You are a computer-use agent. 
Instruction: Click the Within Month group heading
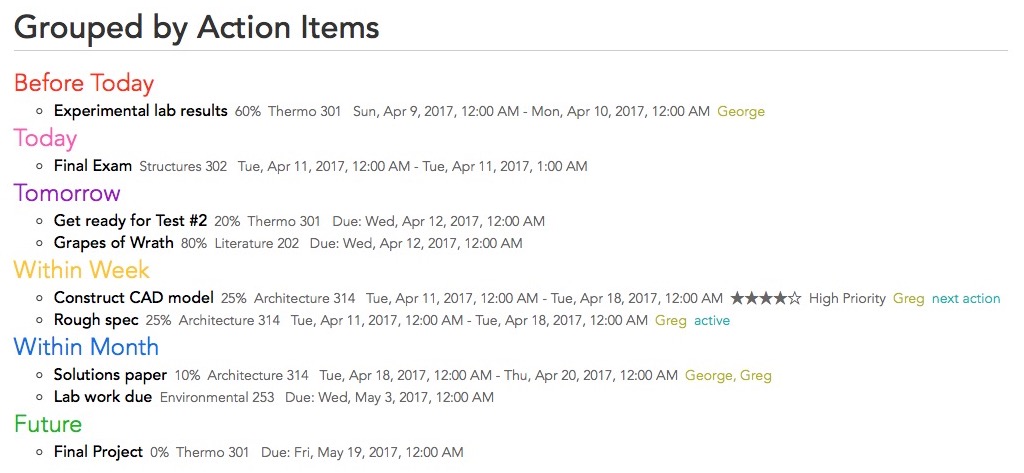86,346
